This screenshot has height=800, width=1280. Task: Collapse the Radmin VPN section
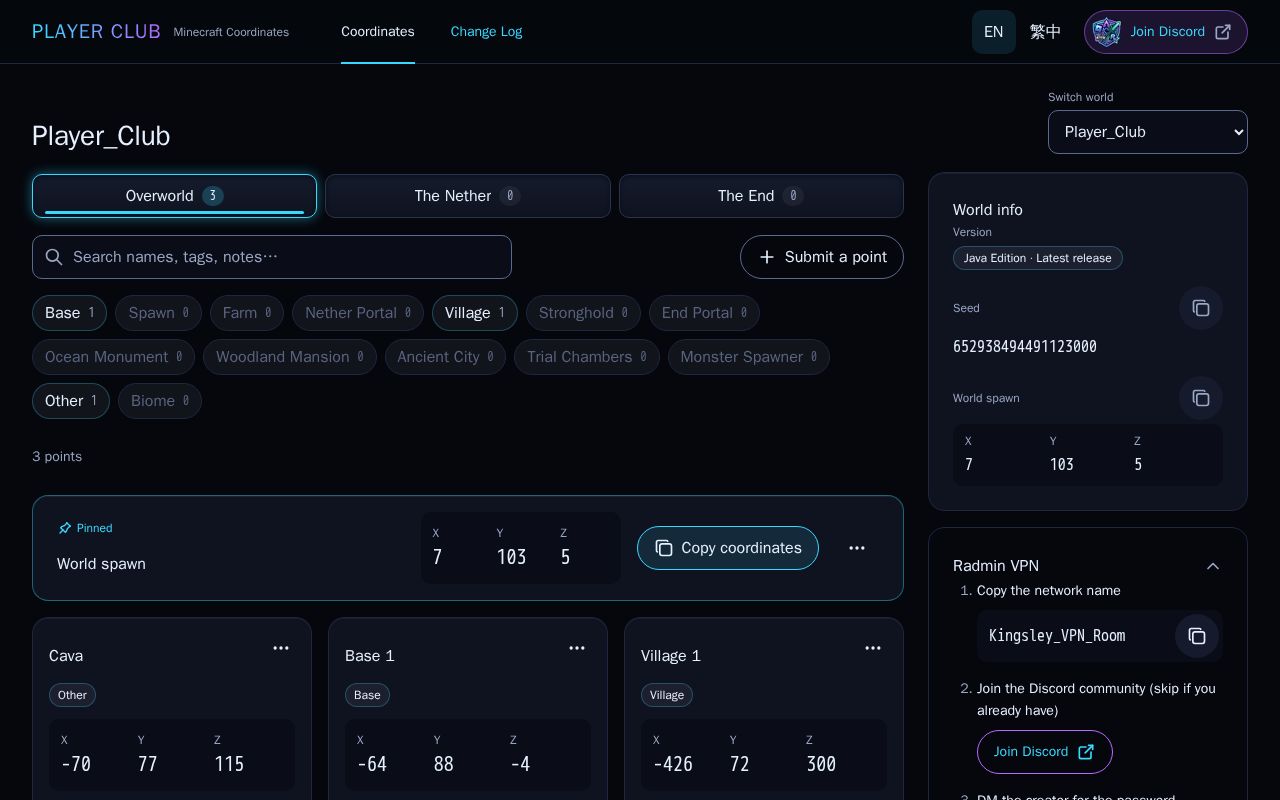1213,566
